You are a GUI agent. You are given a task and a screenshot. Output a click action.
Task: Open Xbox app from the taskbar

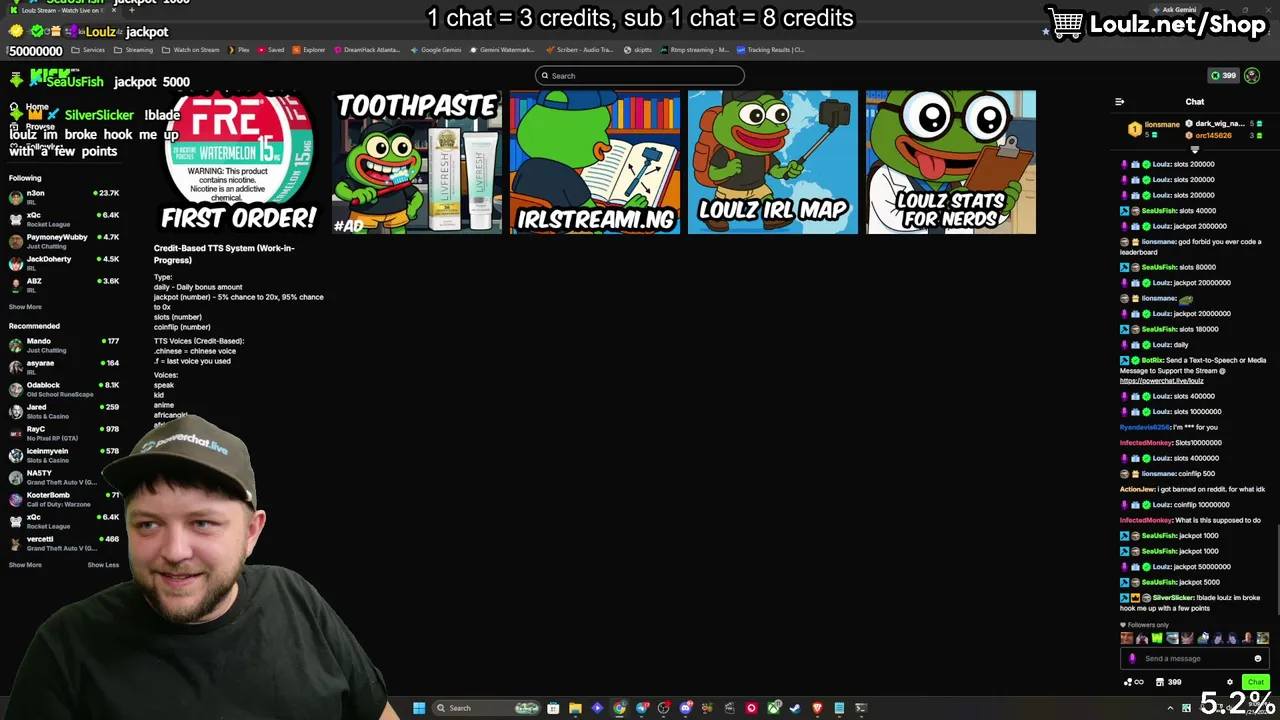coord(773,708)
